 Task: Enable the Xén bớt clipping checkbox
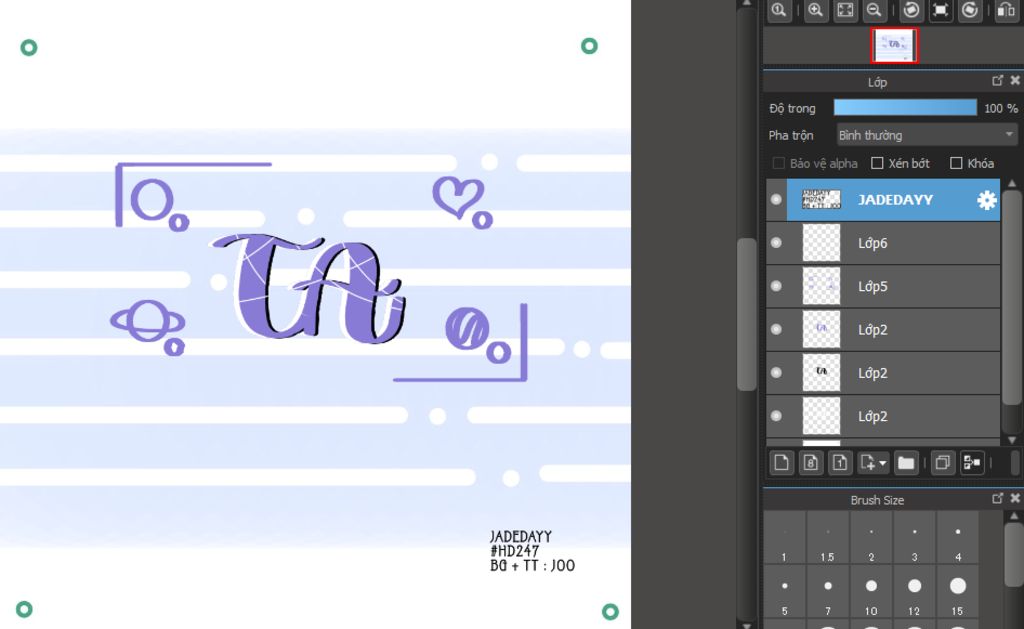pos(877,163)
